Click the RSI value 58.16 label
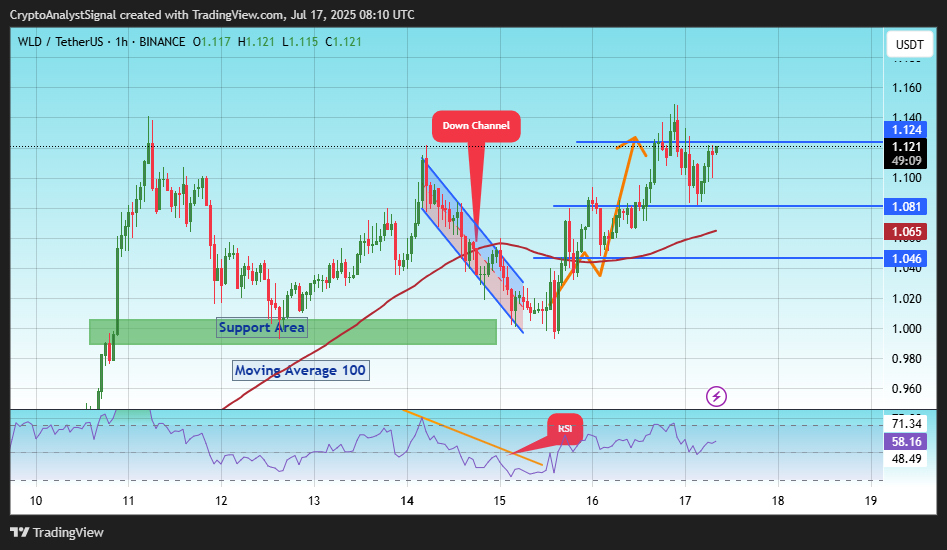 905,442
